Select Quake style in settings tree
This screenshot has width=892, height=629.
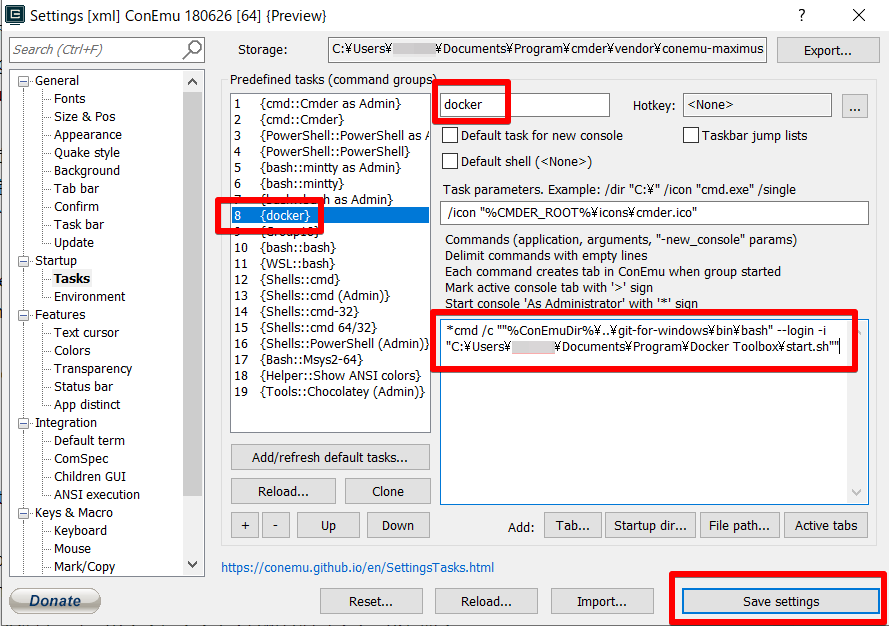(87, 153)
